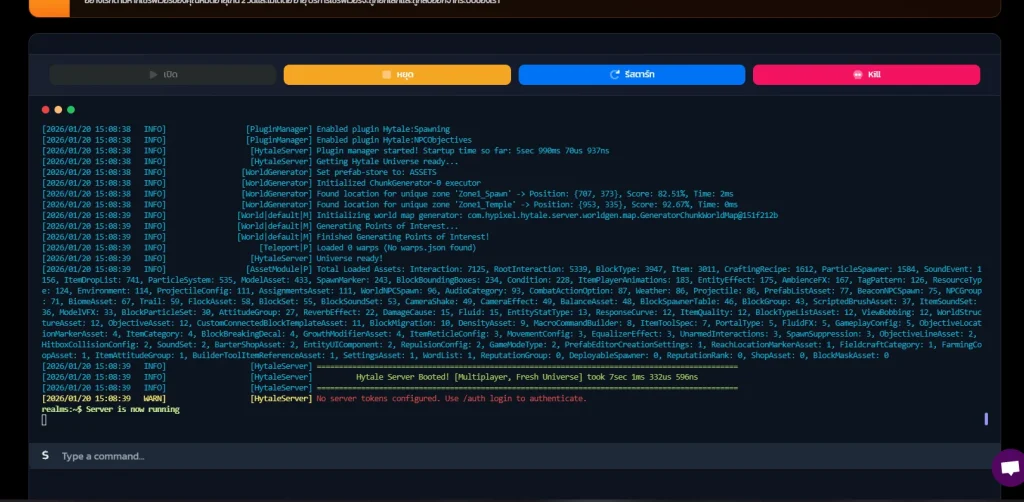
Task: Restart the server with the blue button
Action: click(x=631, y=75)
